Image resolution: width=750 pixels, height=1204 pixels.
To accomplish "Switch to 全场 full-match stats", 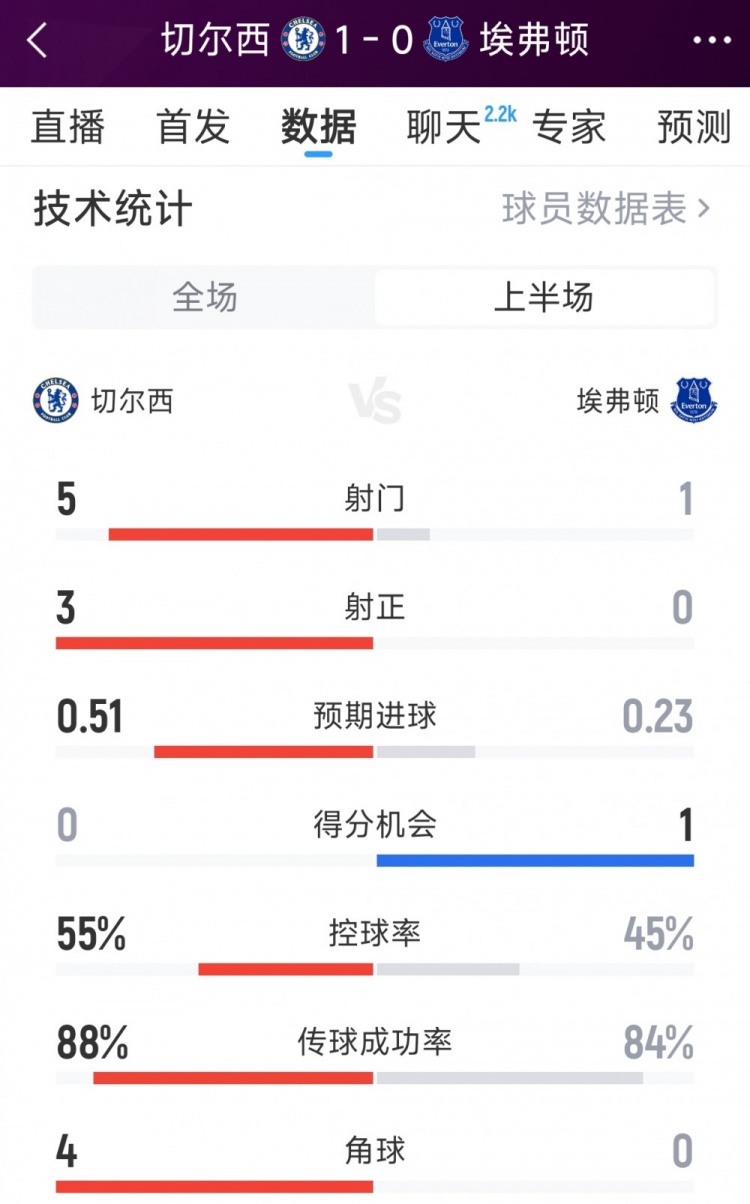I will pyautogui.click(x=205, y=297).
